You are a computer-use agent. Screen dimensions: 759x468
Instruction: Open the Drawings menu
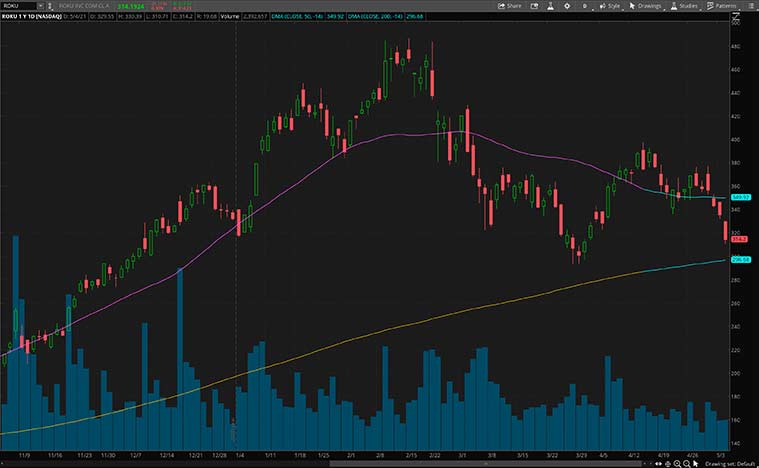pyautogui.click(x=647, y=5)
